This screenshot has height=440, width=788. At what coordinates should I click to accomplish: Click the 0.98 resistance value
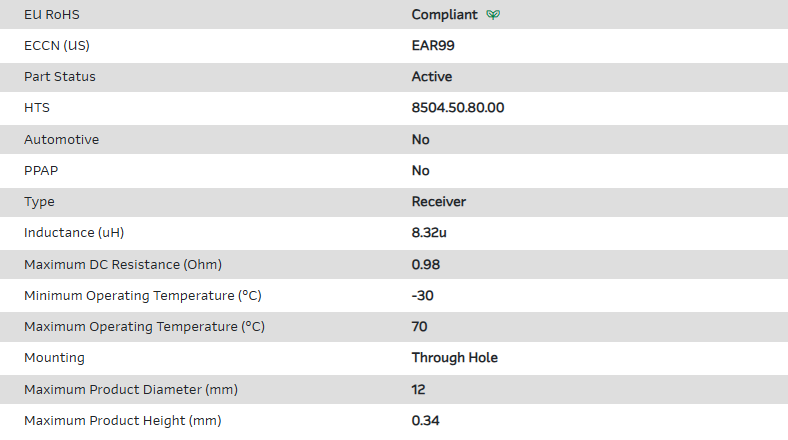[426, 265]
